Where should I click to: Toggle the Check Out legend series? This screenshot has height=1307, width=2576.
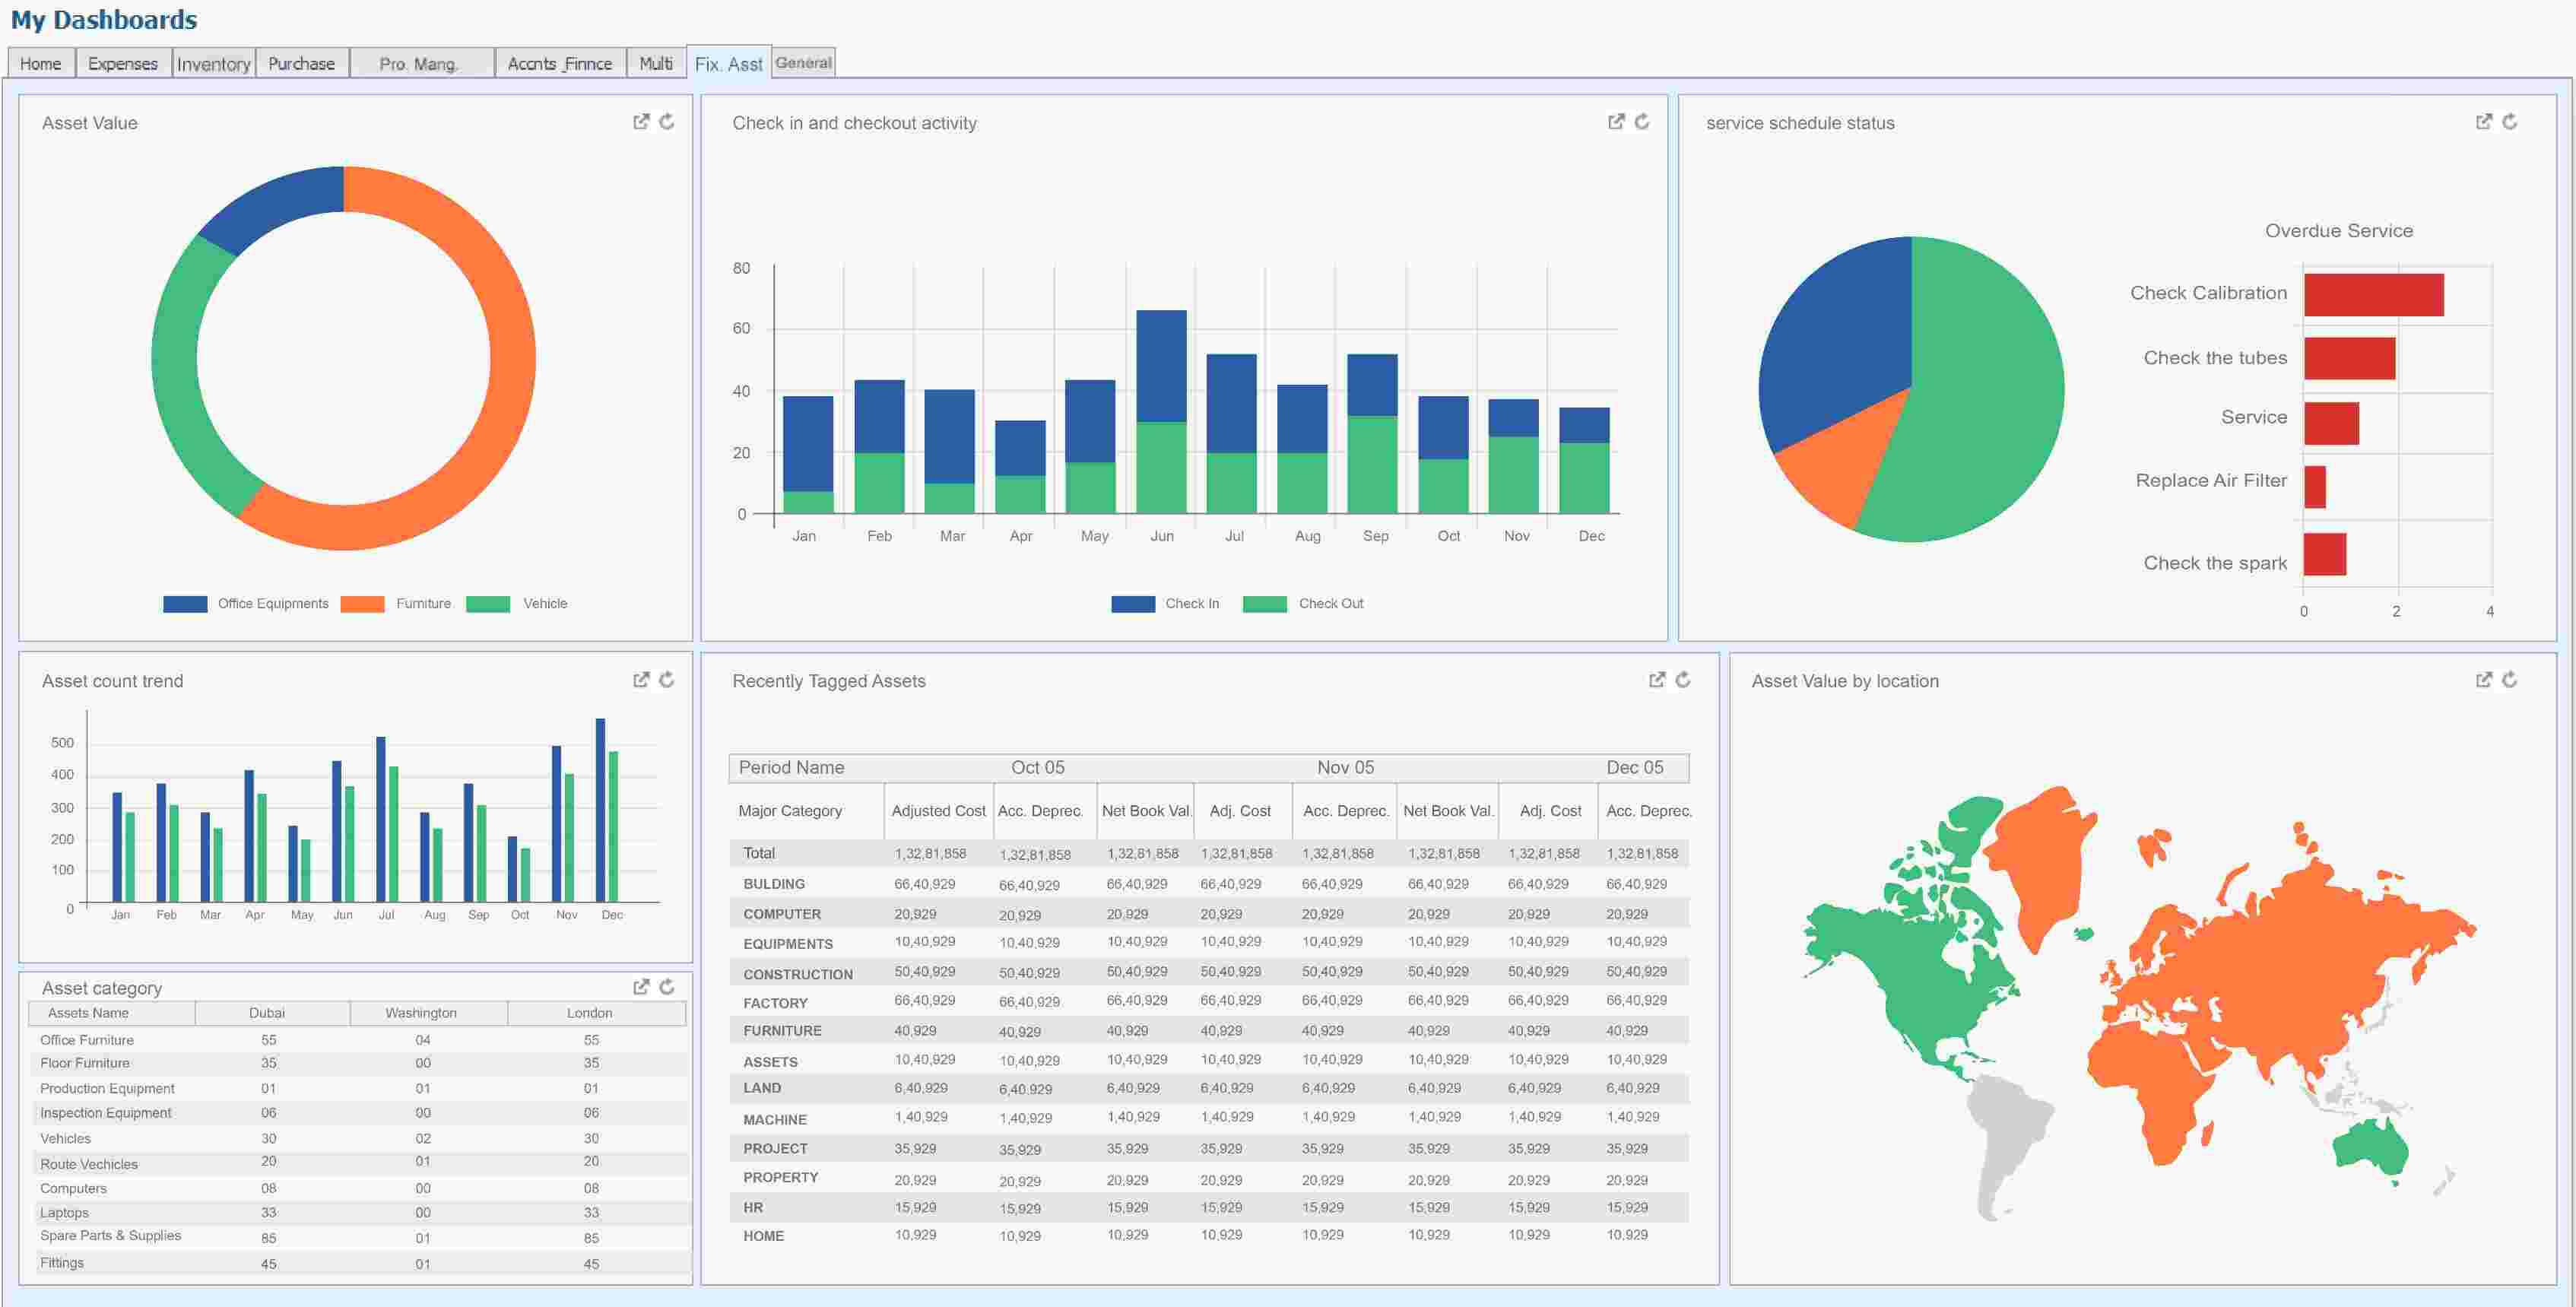(1330, 604)
